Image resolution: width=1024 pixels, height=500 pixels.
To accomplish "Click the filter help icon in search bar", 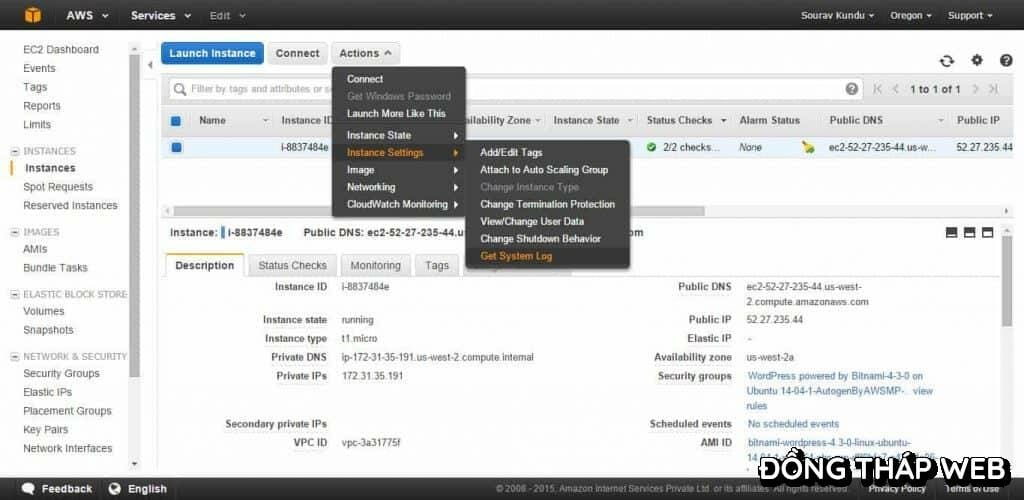I will (x=852, y=89).
